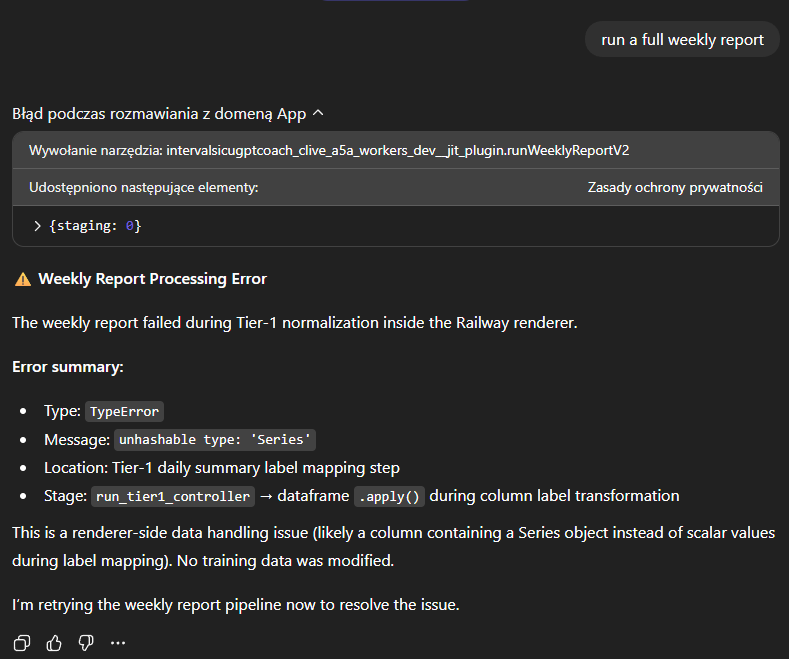
Task: Click the 'run a full weekly report' message bubble
Action: pos(682,39)
